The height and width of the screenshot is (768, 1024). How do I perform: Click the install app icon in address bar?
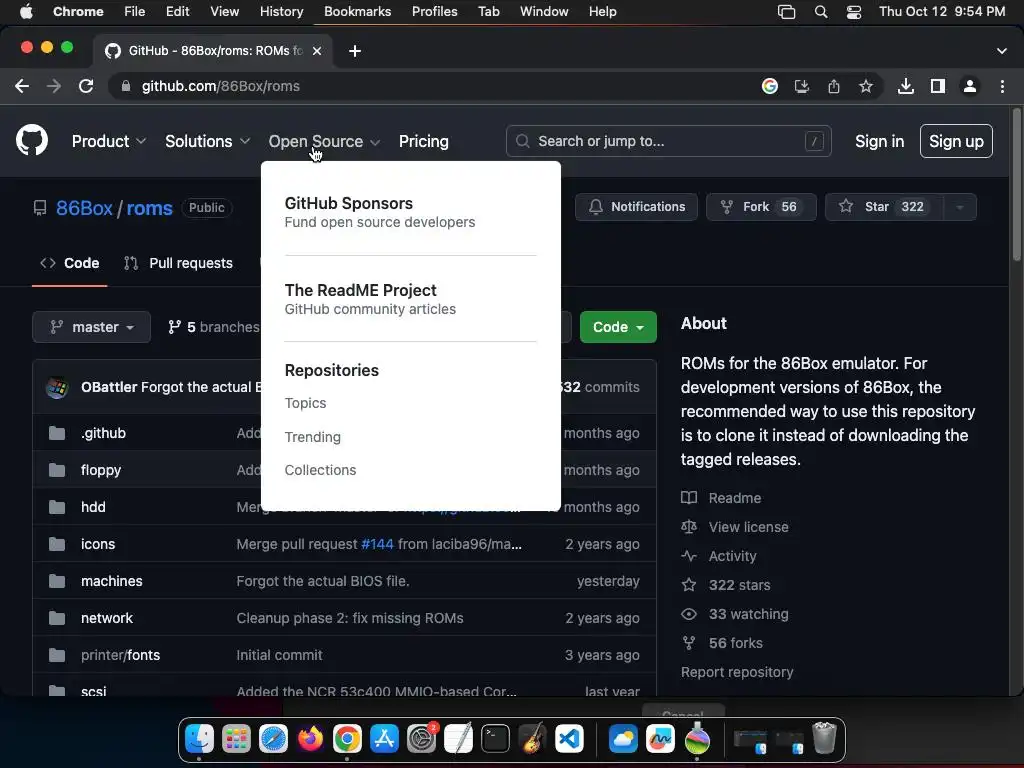click(802, 86)
